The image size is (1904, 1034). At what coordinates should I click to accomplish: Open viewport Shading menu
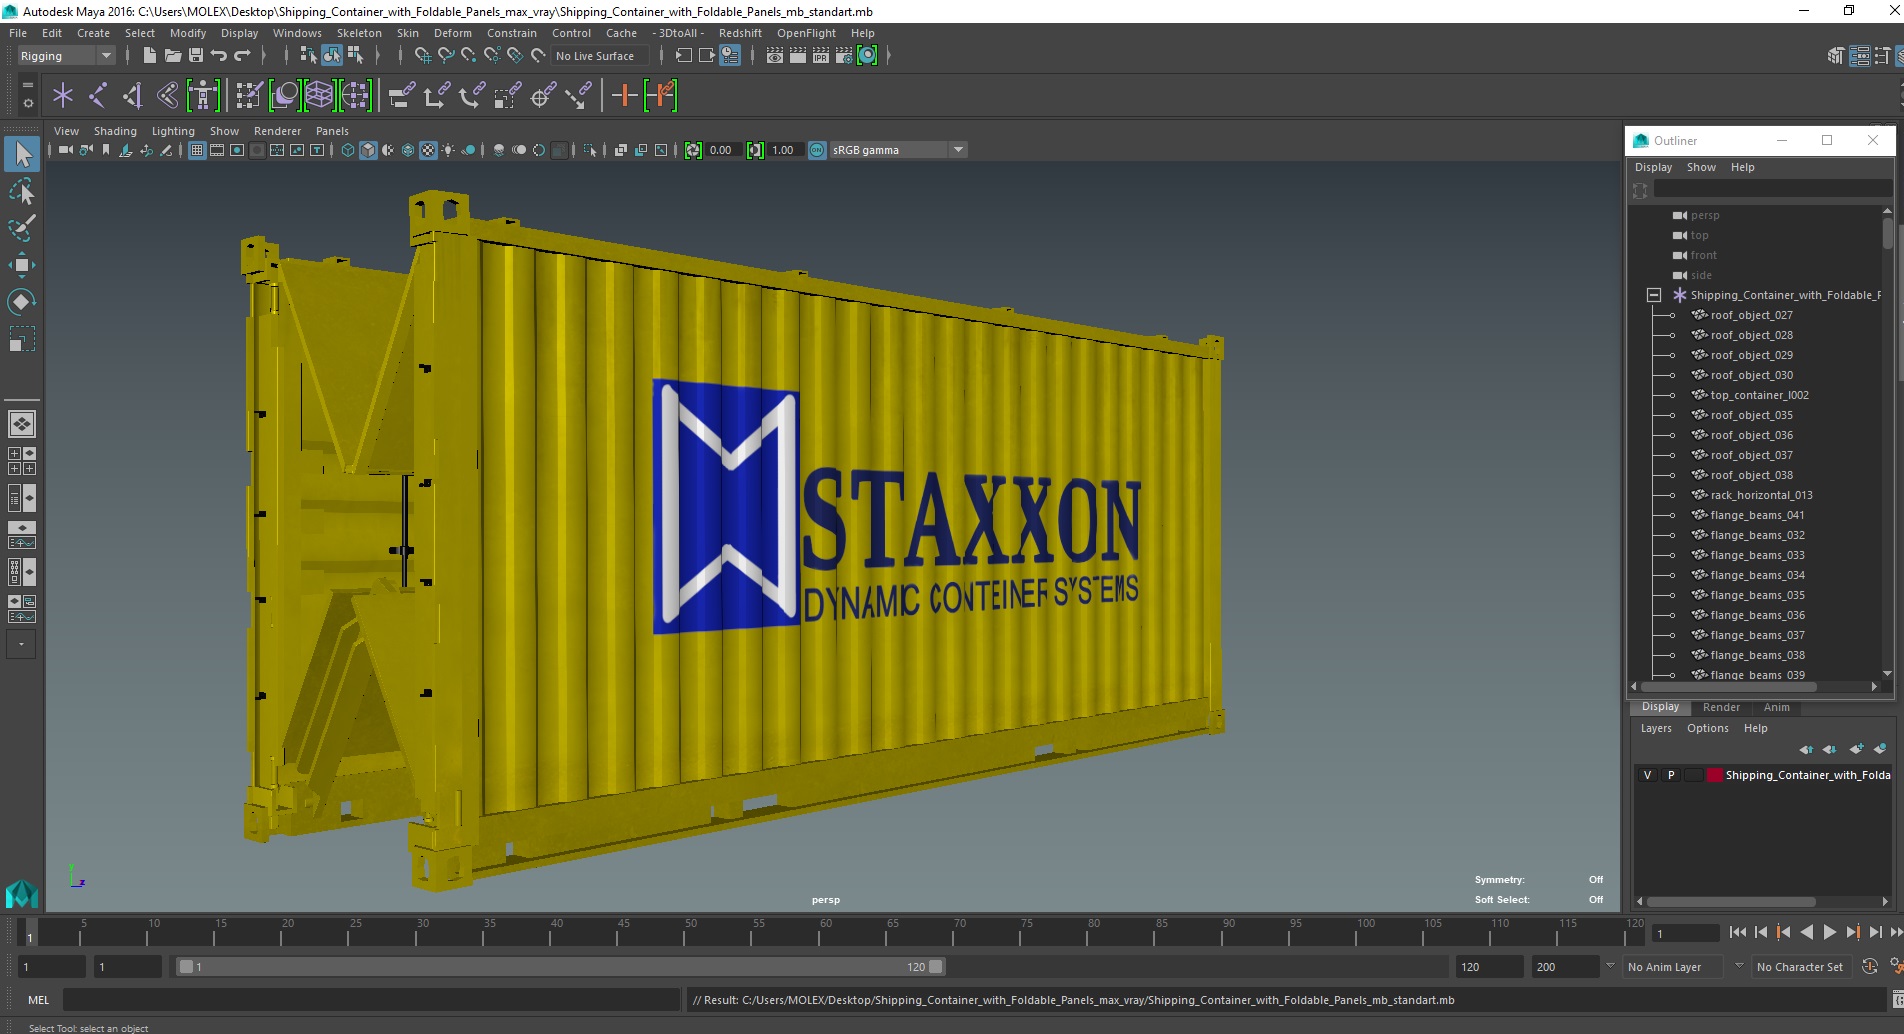point(115,131)
